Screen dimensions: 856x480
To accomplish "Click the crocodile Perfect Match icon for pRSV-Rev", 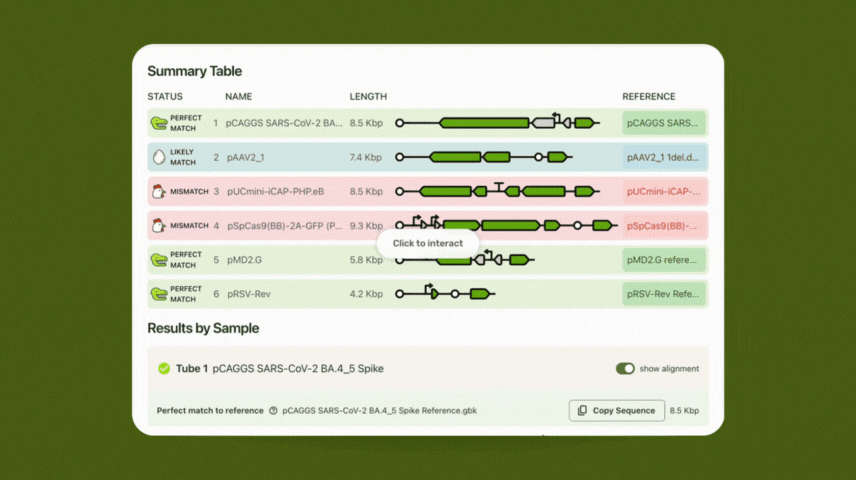I will point(159,294).
